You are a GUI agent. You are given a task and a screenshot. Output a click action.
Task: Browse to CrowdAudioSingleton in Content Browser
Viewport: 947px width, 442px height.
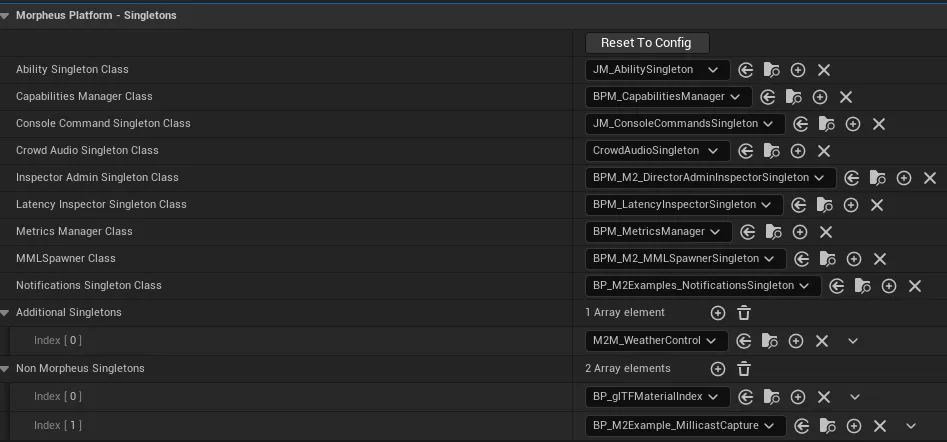coord(771,151)
